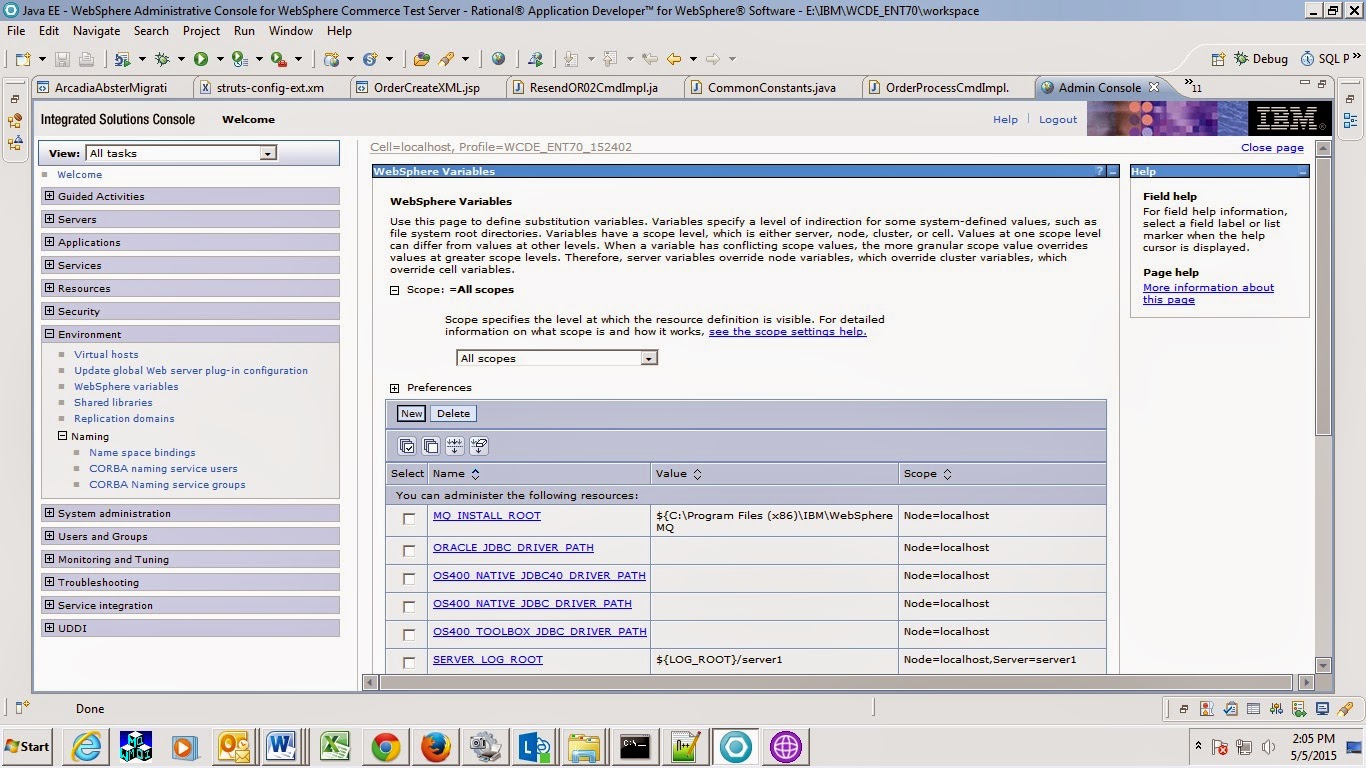Click the Select All items icon in table toolbar
This screenshot has height=768, width=1366.
(407, 446)
